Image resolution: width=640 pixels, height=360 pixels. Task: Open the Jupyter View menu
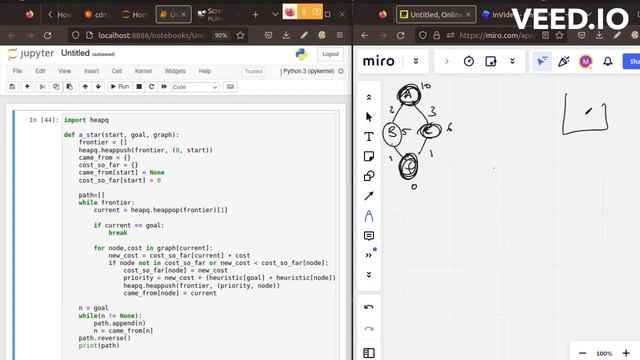point(64,71)
